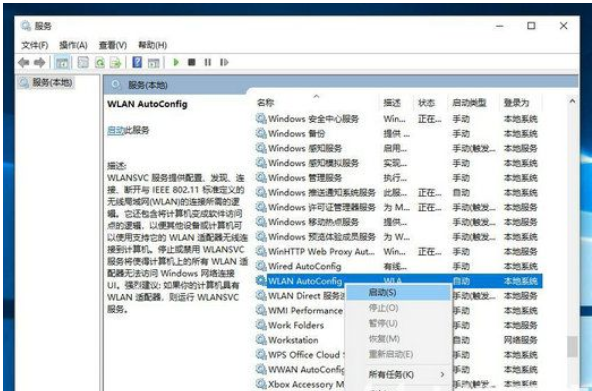Click the Forward arrow toolbar icon
This screenshot has width=592, height=391.
[x=39, y=62]
